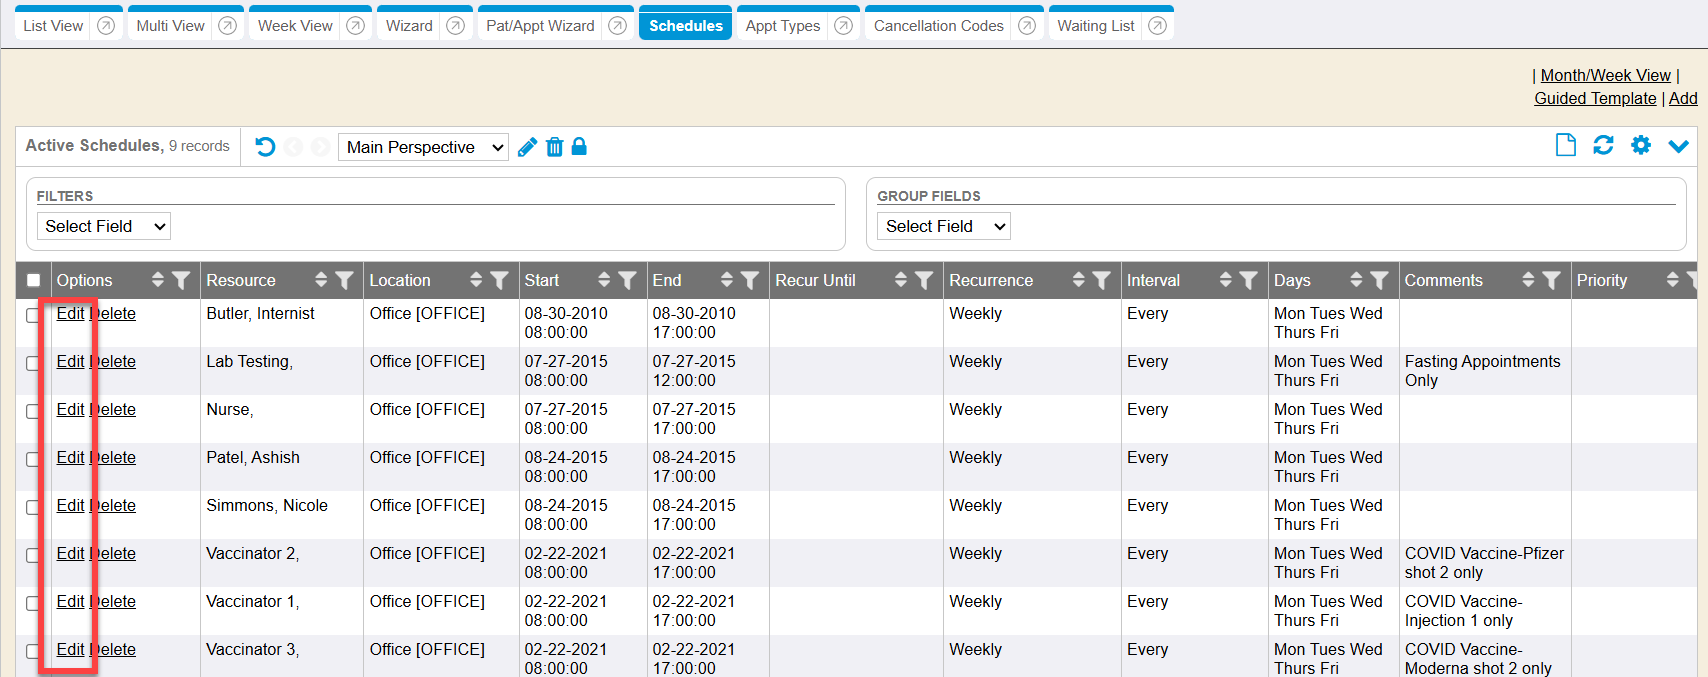
Task: Click Edit for Lab Testing schedule
Action: click(x=70, y=361)
